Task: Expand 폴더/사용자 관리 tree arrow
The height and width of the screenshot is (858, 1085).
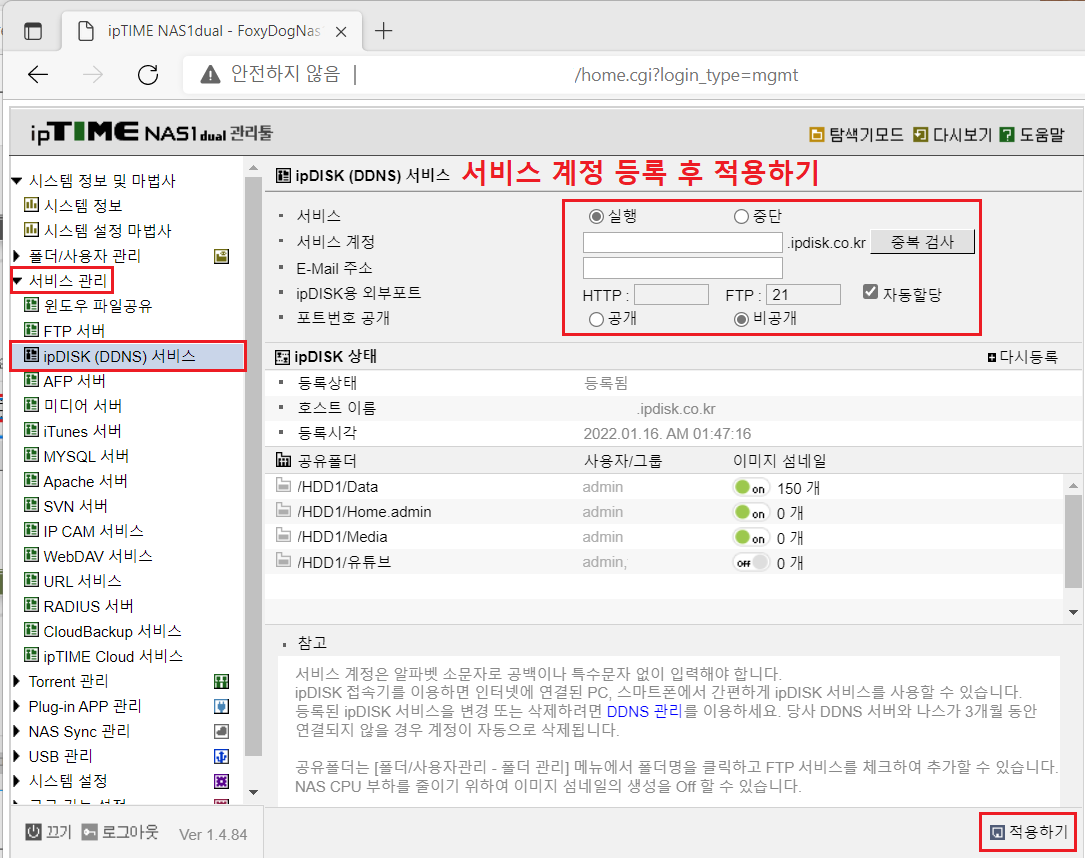Action: click(17, 256)
